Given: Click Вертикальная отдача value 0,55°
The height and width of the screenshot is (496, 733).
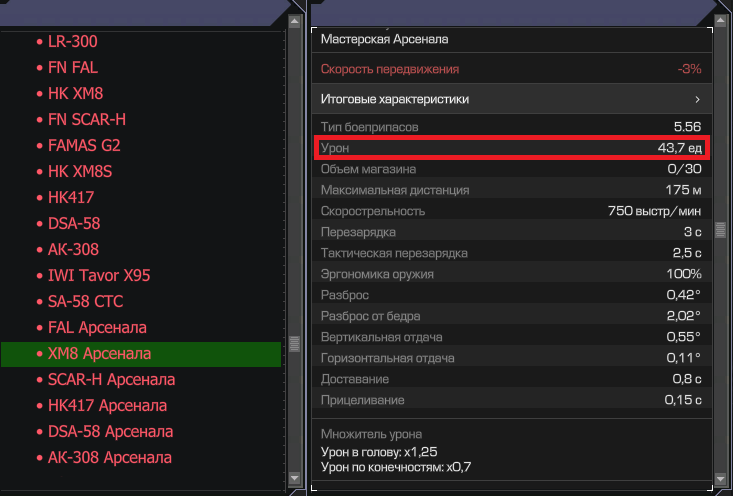Looking at the screenshot, I should pos(683,337).
